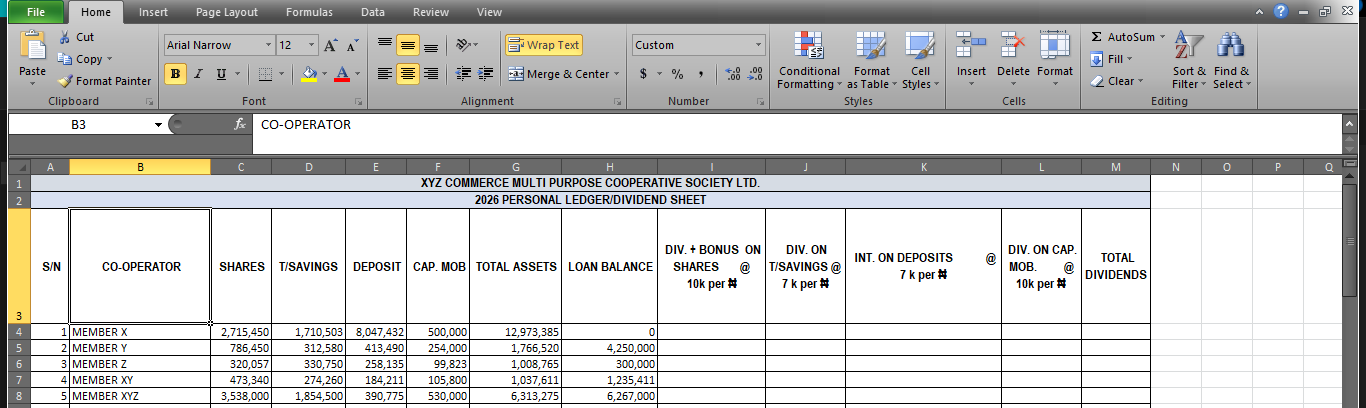This screenshot has width=1366, height=408.
Task: Toggle middle vertical alignment
Action: (x=407, y=45)
